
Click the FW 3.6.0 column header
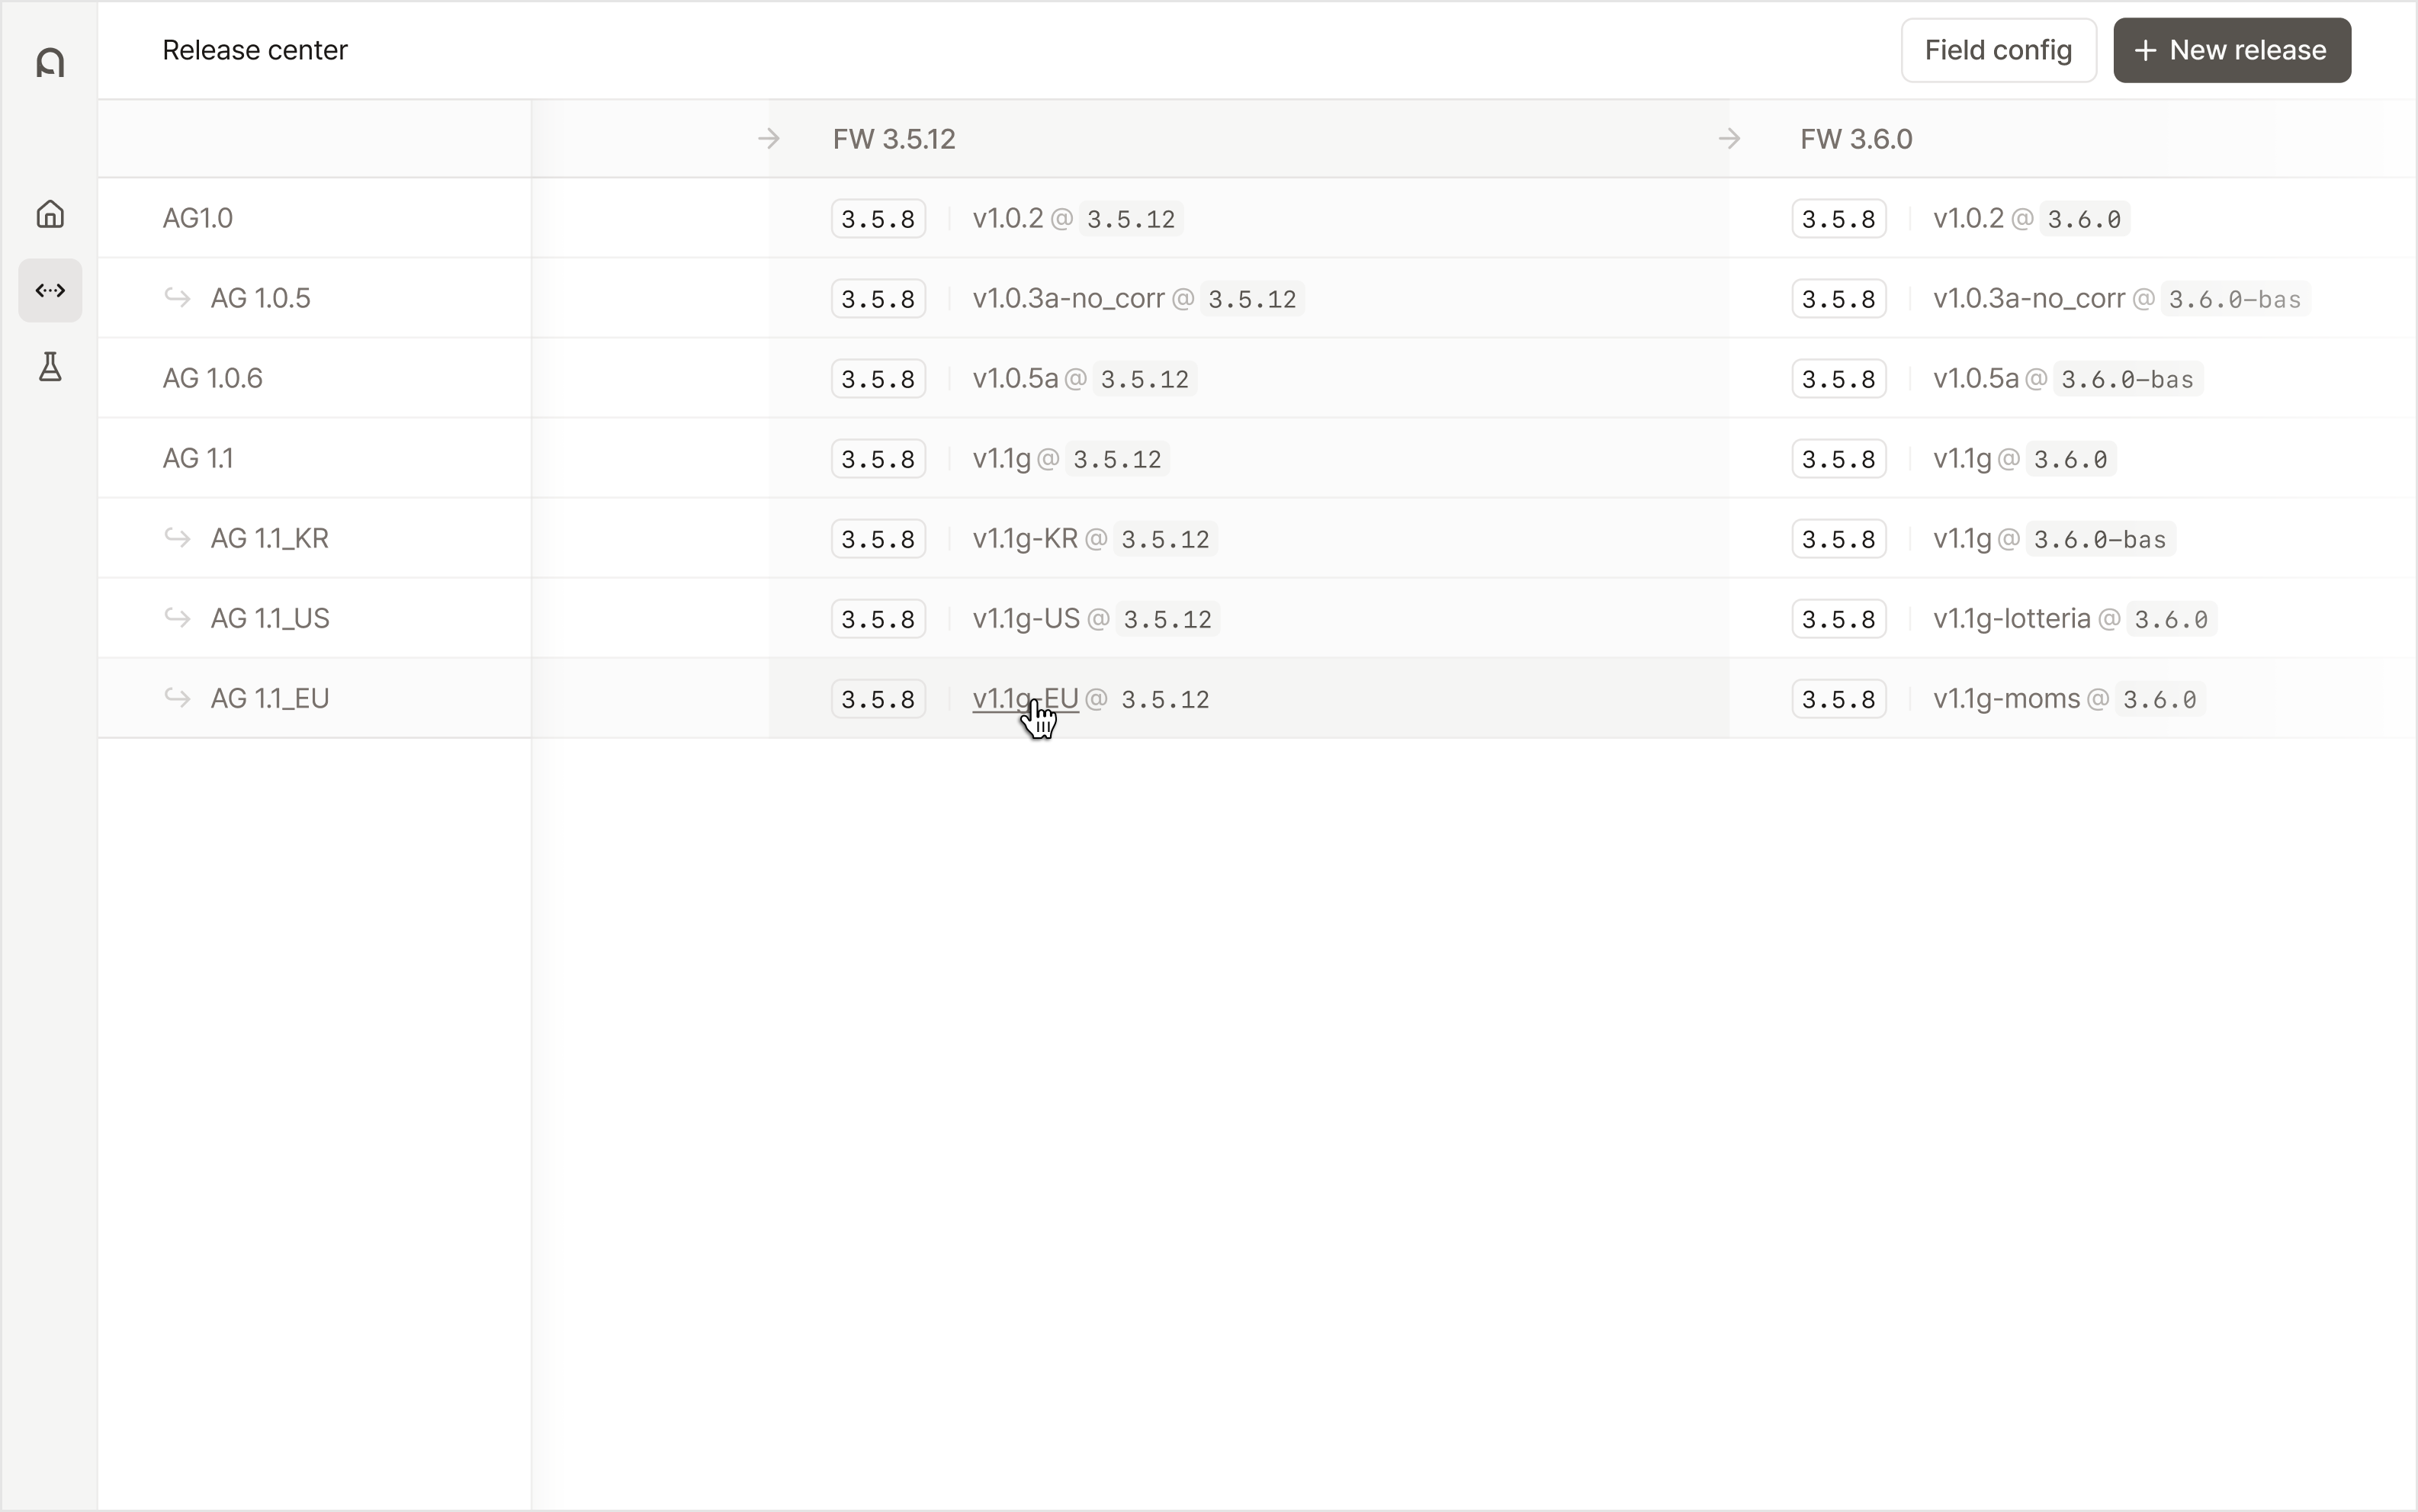point(1855,138)
